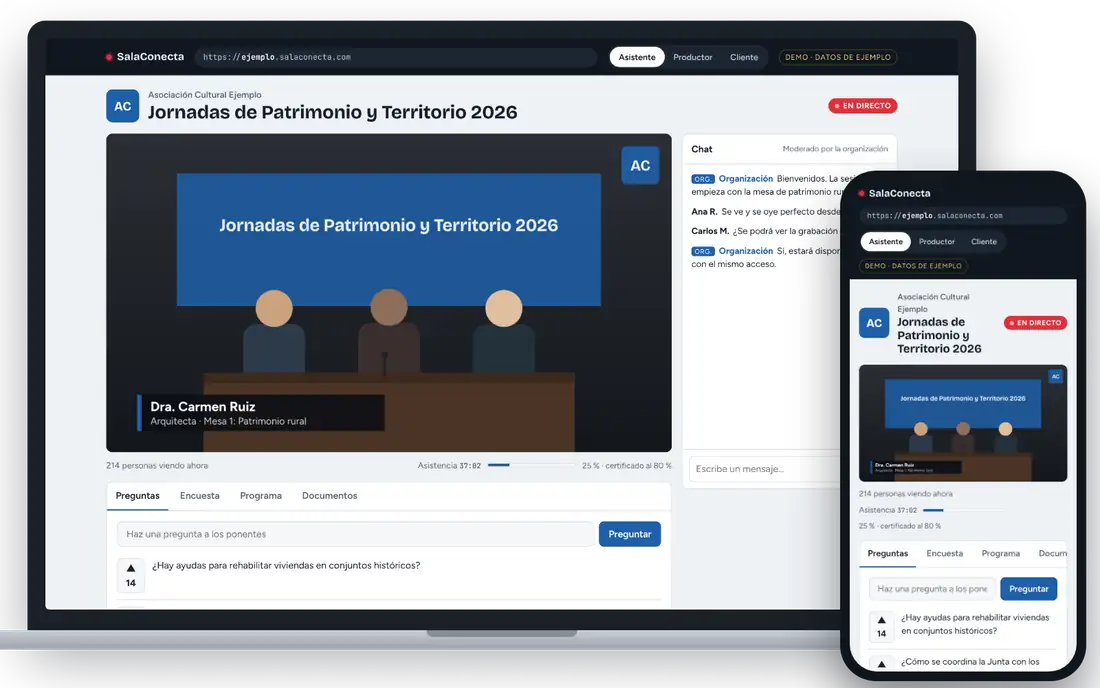Click the AC watermark badge in the laptop video
Screen dimensions: 1100x688
click(640, 166)
